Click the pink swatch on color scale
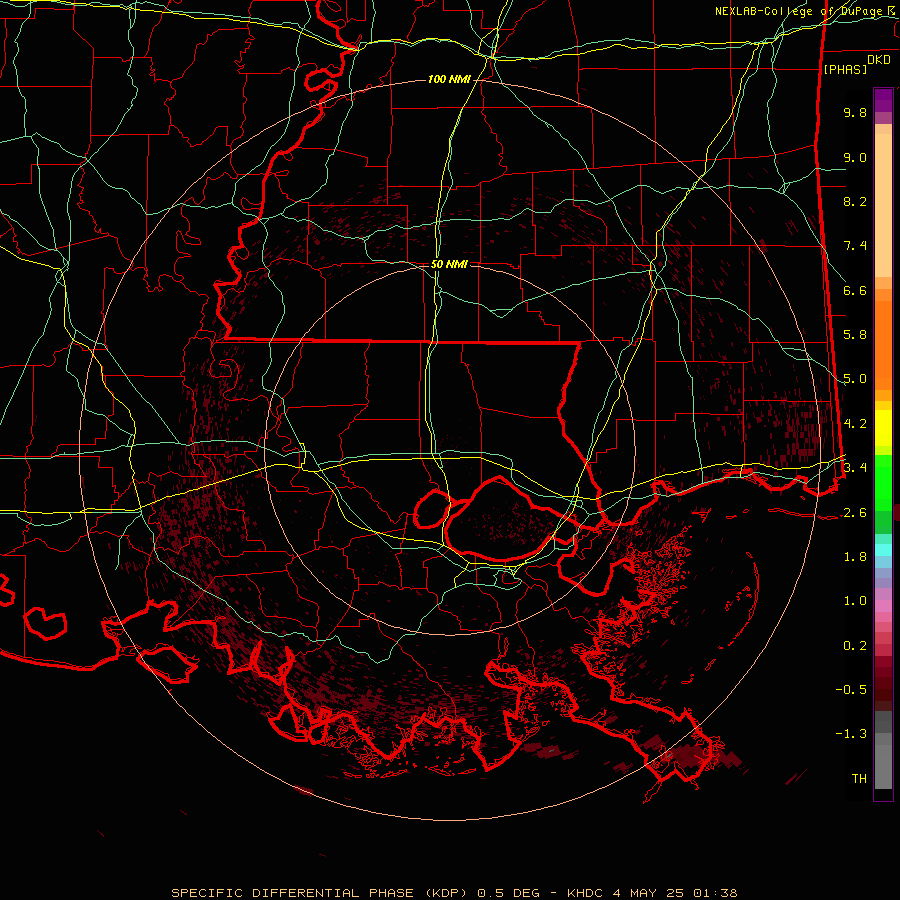 pos(883,606)
